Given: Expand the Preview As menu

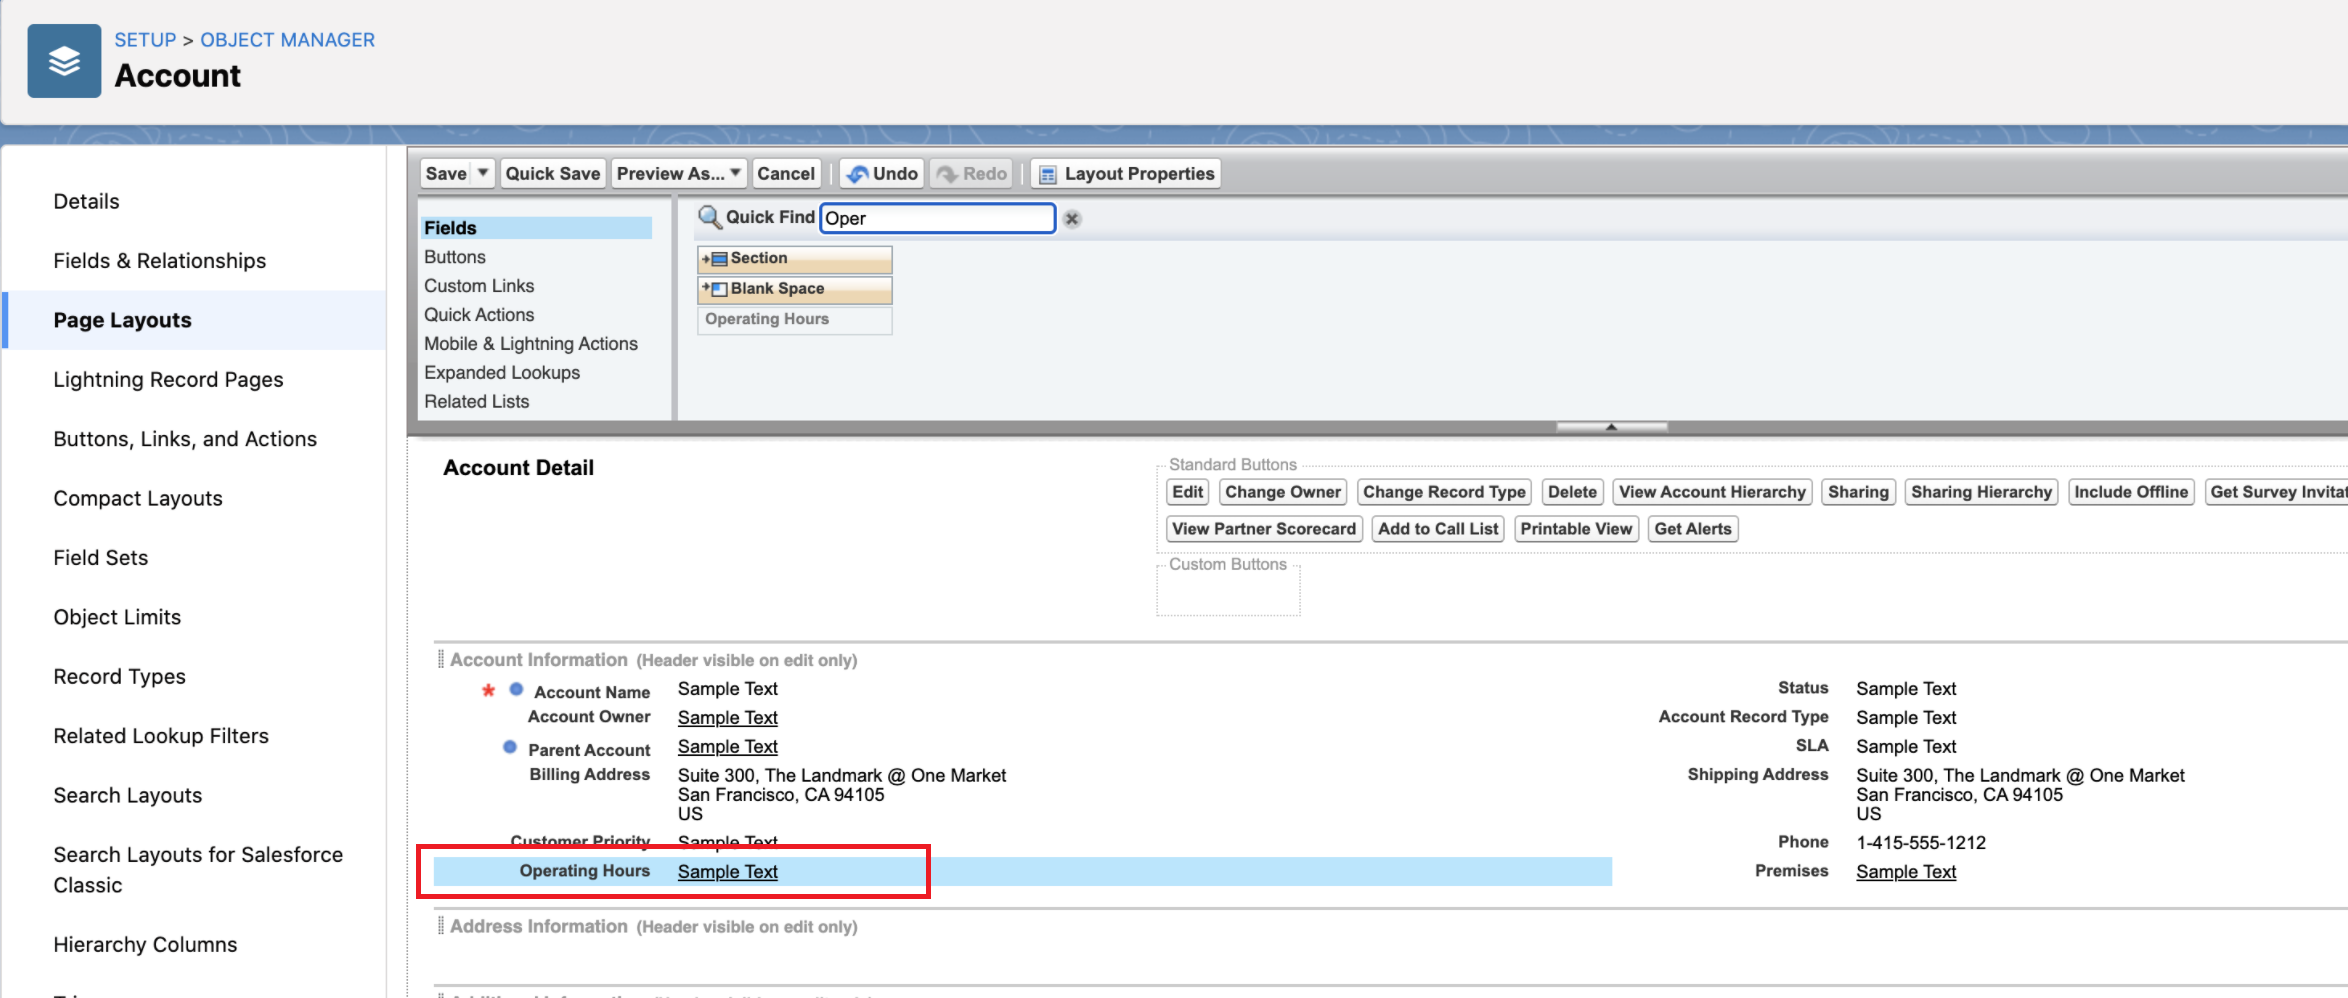Looking at the screenshot, I should coord(735,173).
